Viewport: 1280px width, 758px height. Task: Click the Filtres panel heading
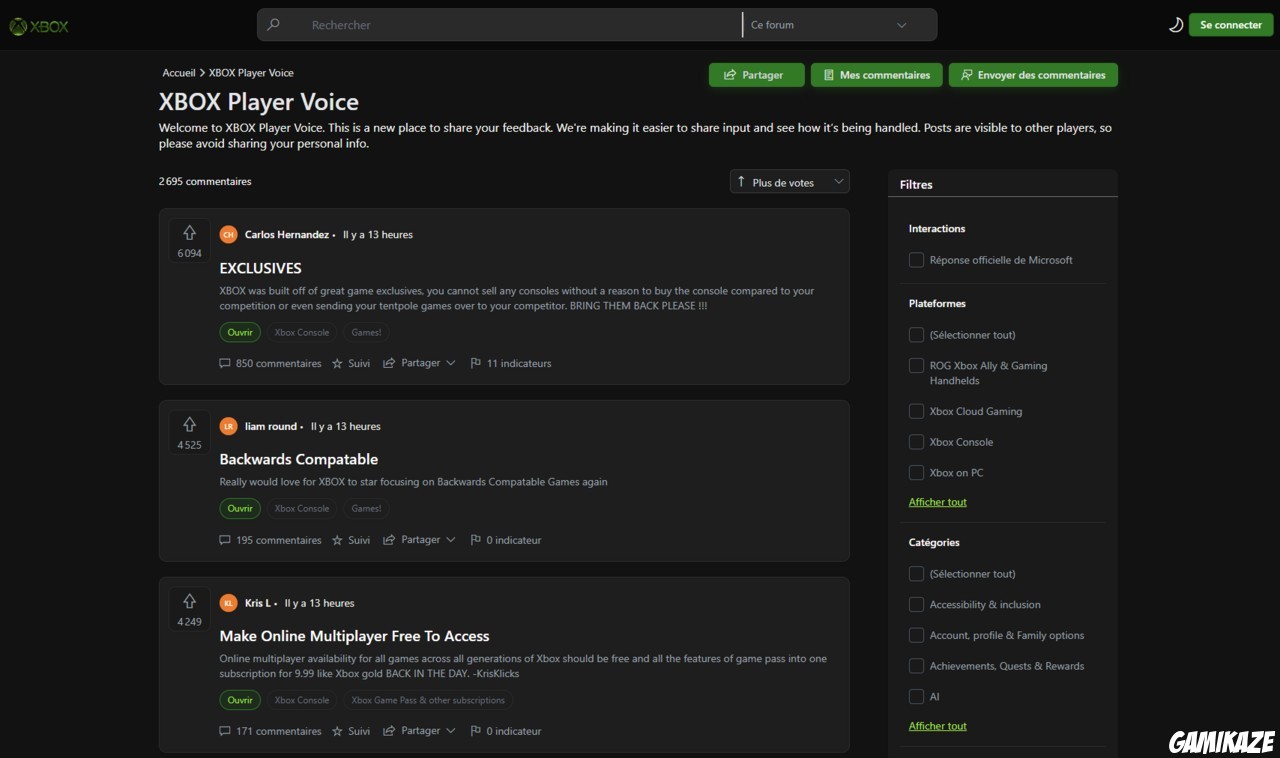[916, 185]
